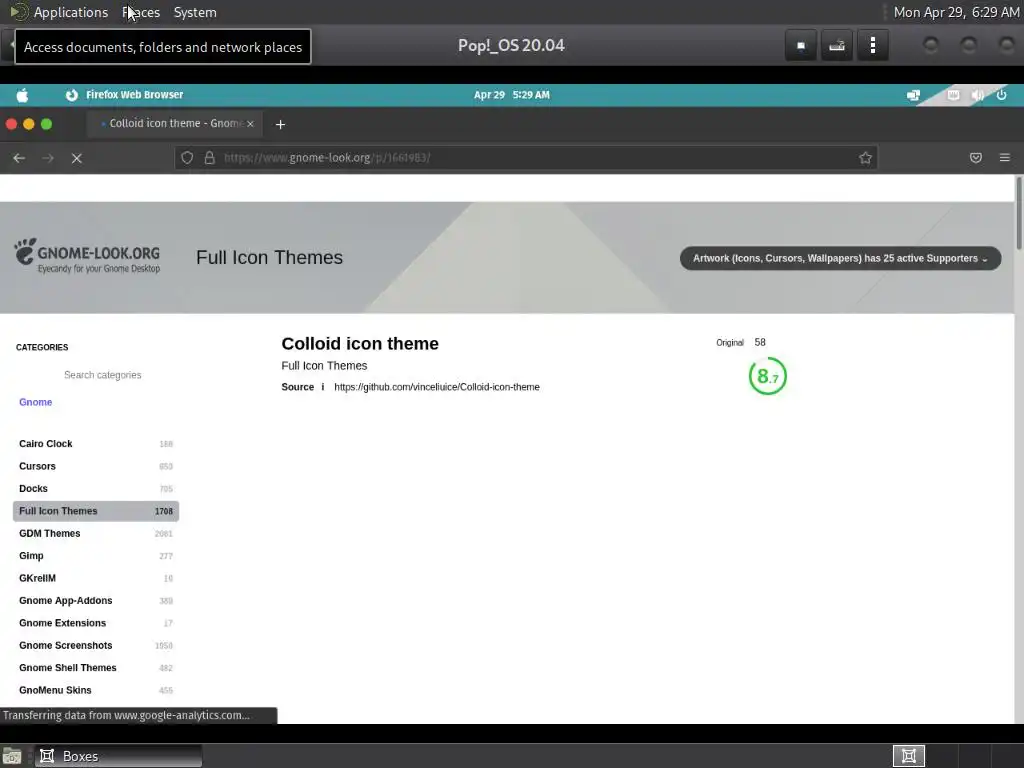The height and width of the screenshot is (768, 1024).
Task: Open the Colloid GitHub source link
Action: click(437, 387)
